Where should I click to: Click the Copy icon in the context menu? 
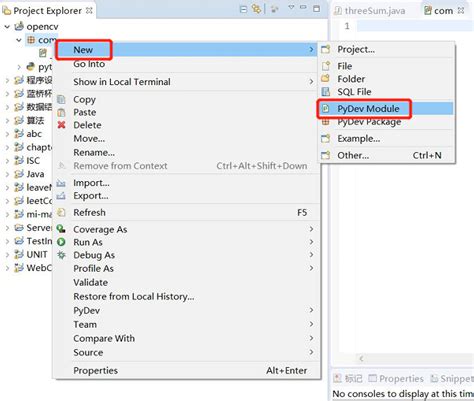[x=61, y=99]
